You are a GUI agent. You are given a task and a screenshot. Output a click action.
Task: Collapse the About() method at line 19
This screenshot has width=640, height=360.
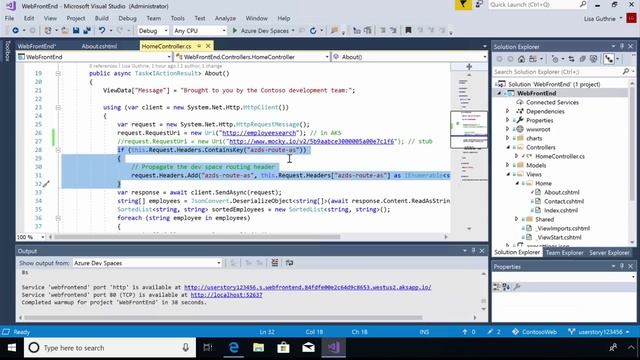pos(58,73)
